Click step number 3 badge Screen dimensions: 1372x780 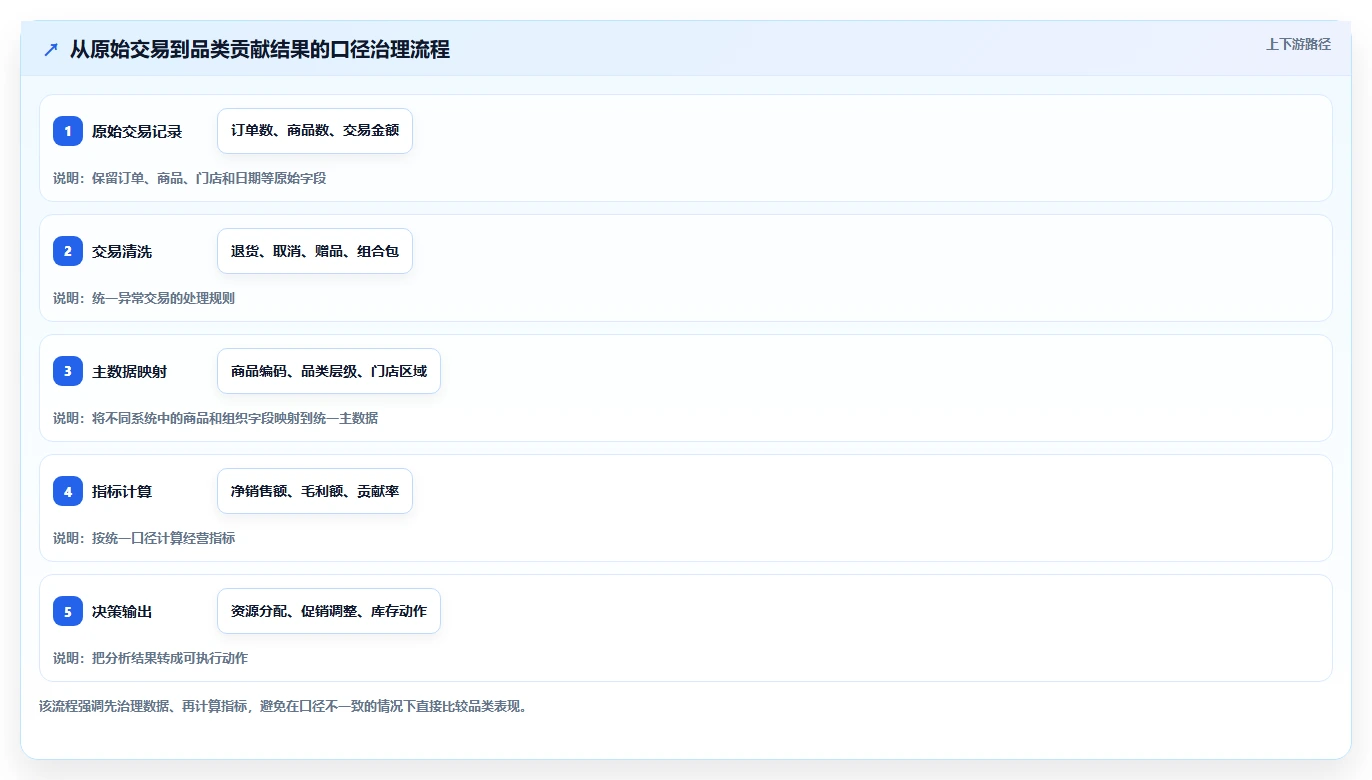(x=68, y=371)
